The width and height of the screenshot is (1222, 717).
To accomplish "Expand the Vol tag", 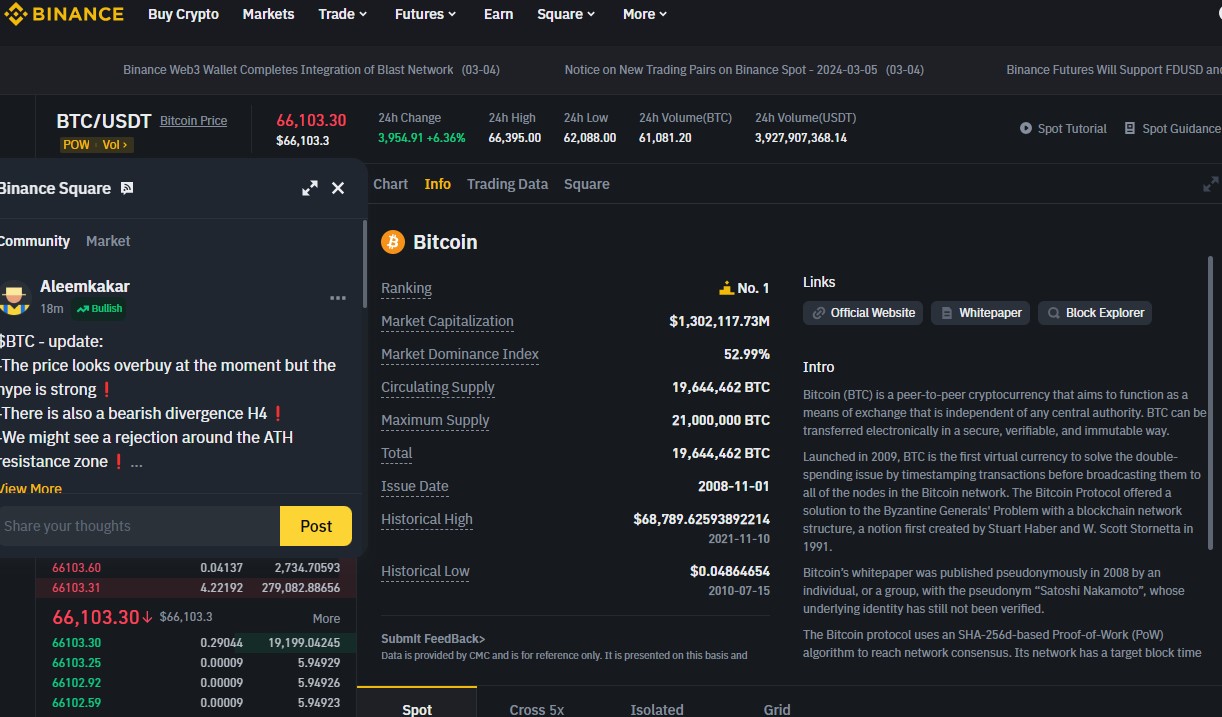I will pos(115,145).
